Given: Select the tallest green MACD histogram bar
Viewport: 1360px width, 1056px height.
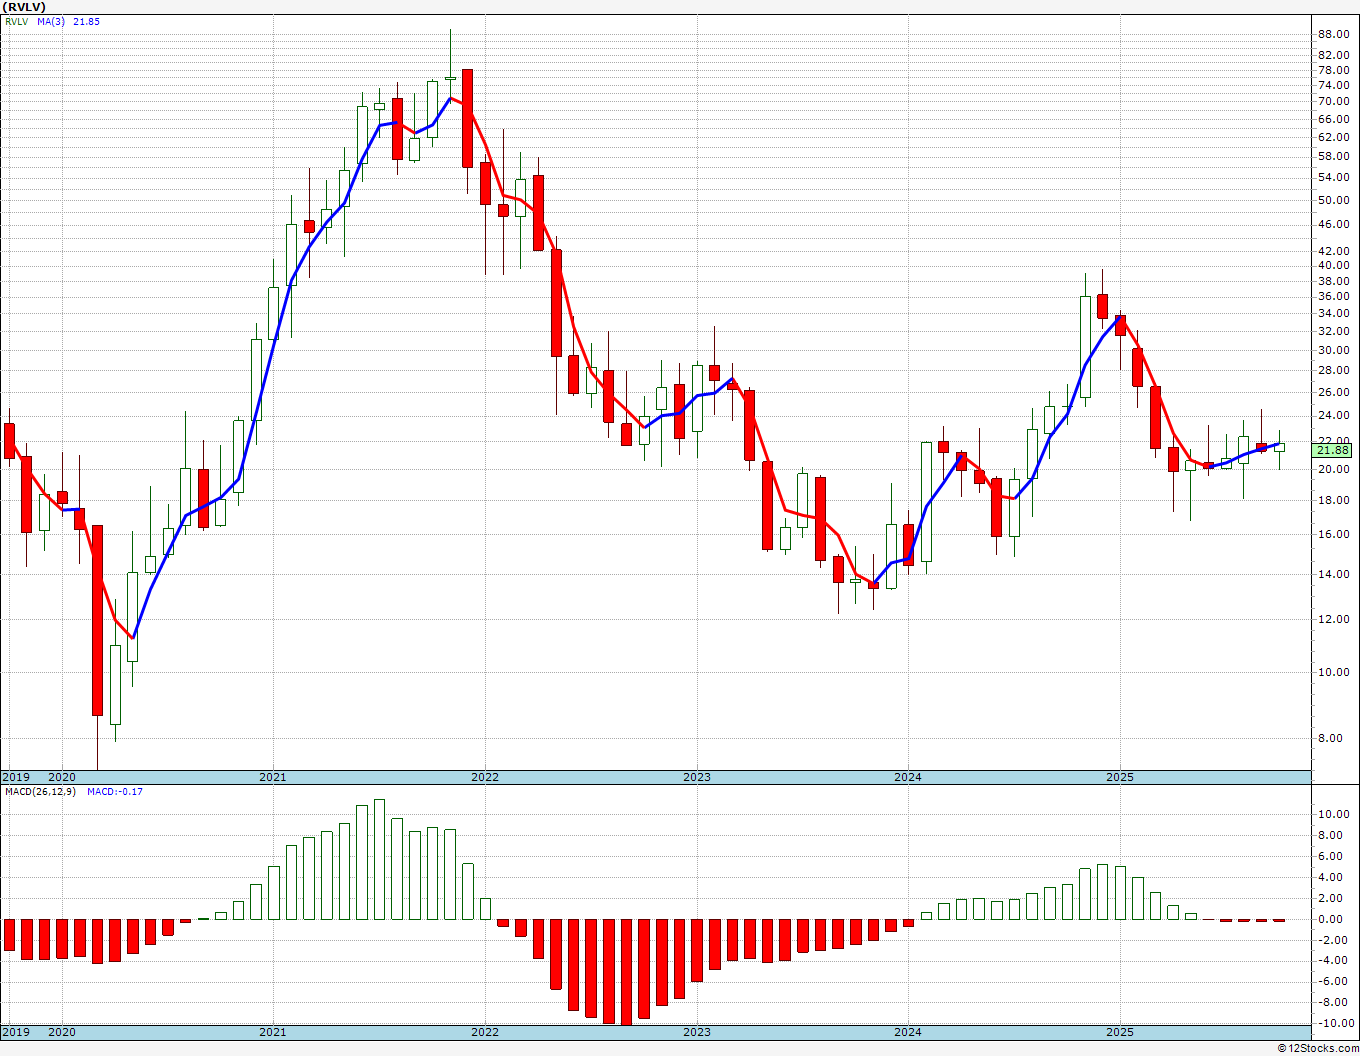Looking at the screenshot, I should click(x=379, y=859).
